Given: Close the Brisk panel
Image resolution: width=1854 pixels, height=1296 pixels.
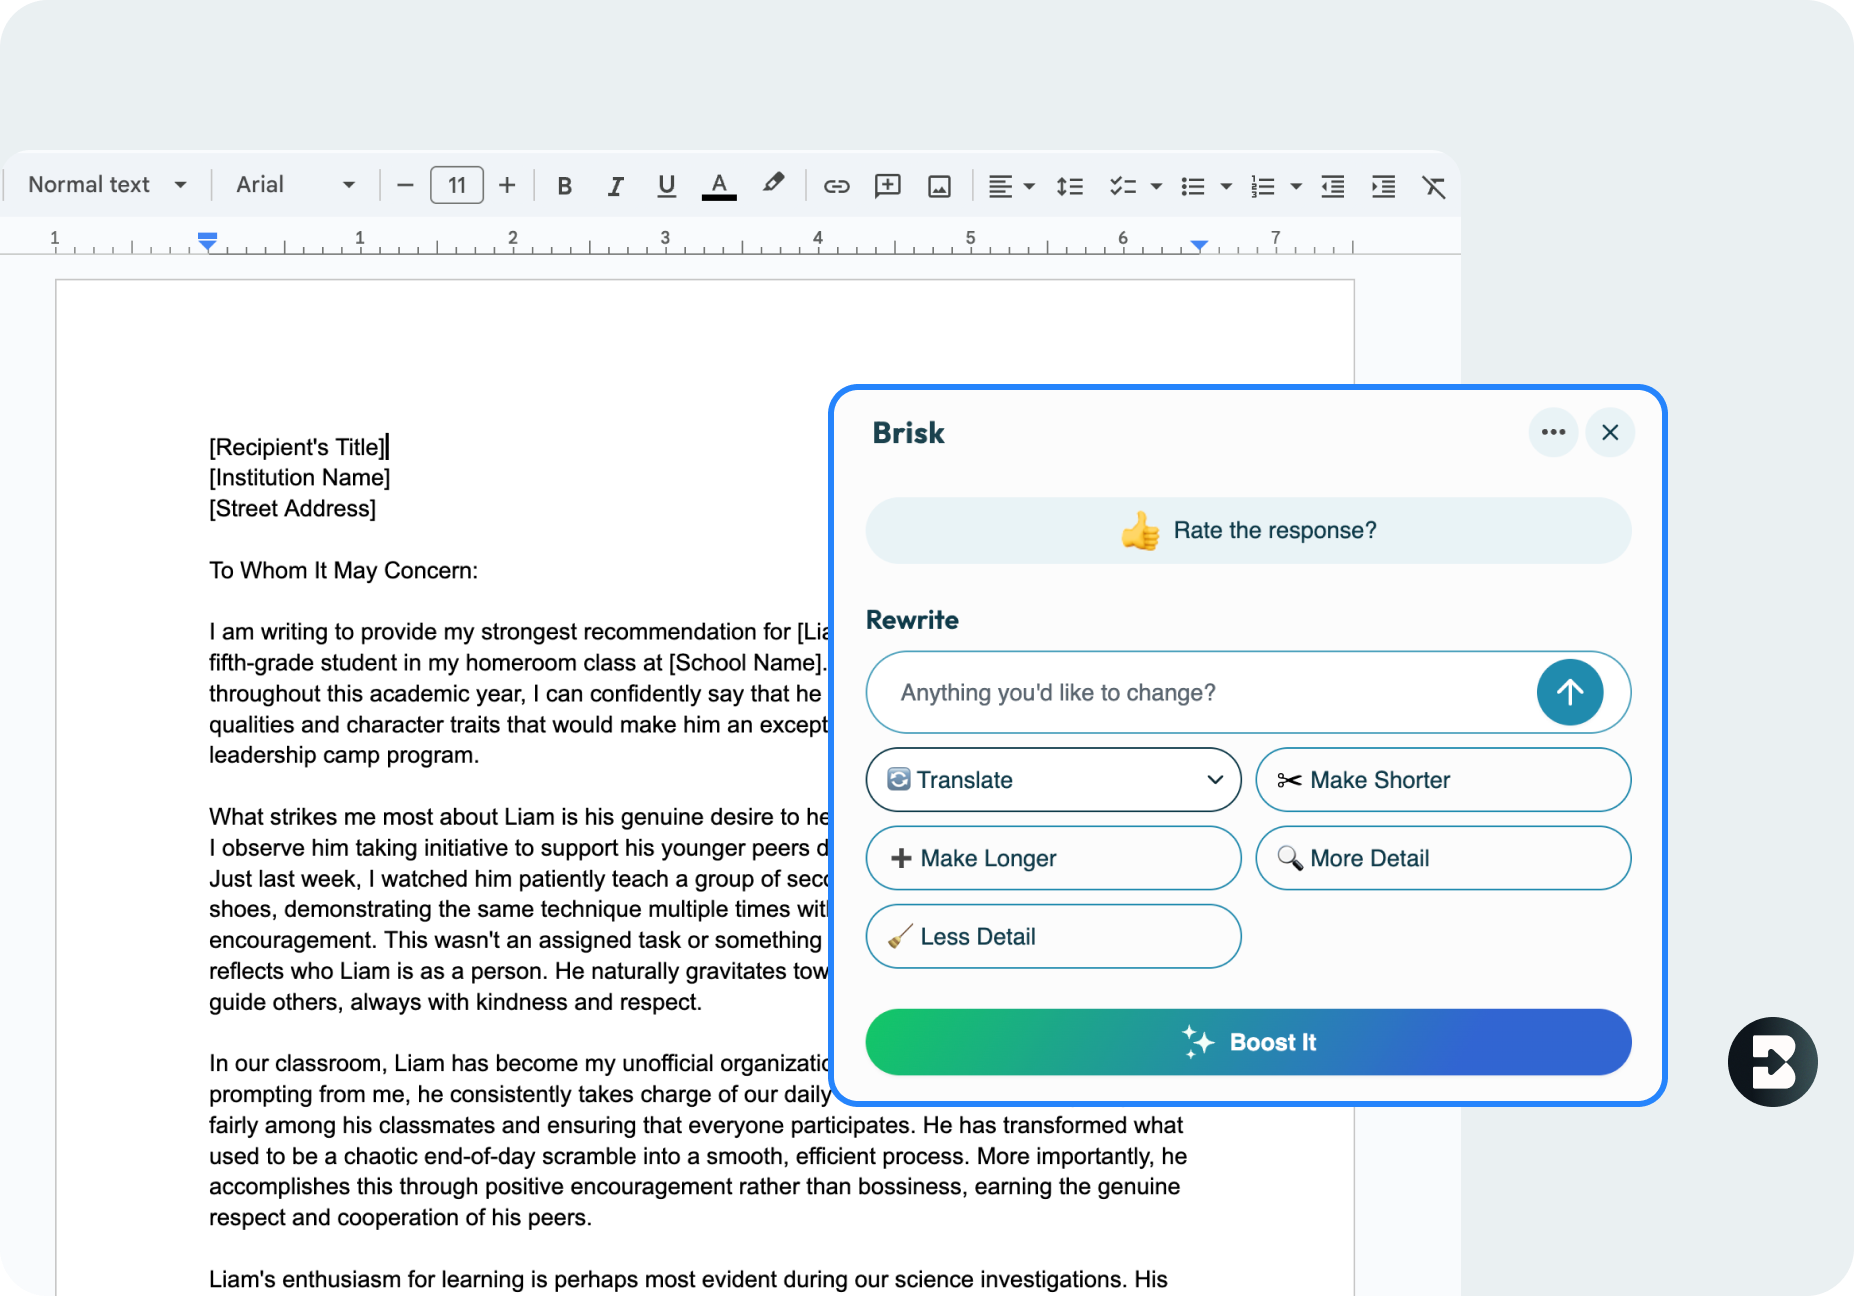Looking at the screenshot, I should 1610,432.
